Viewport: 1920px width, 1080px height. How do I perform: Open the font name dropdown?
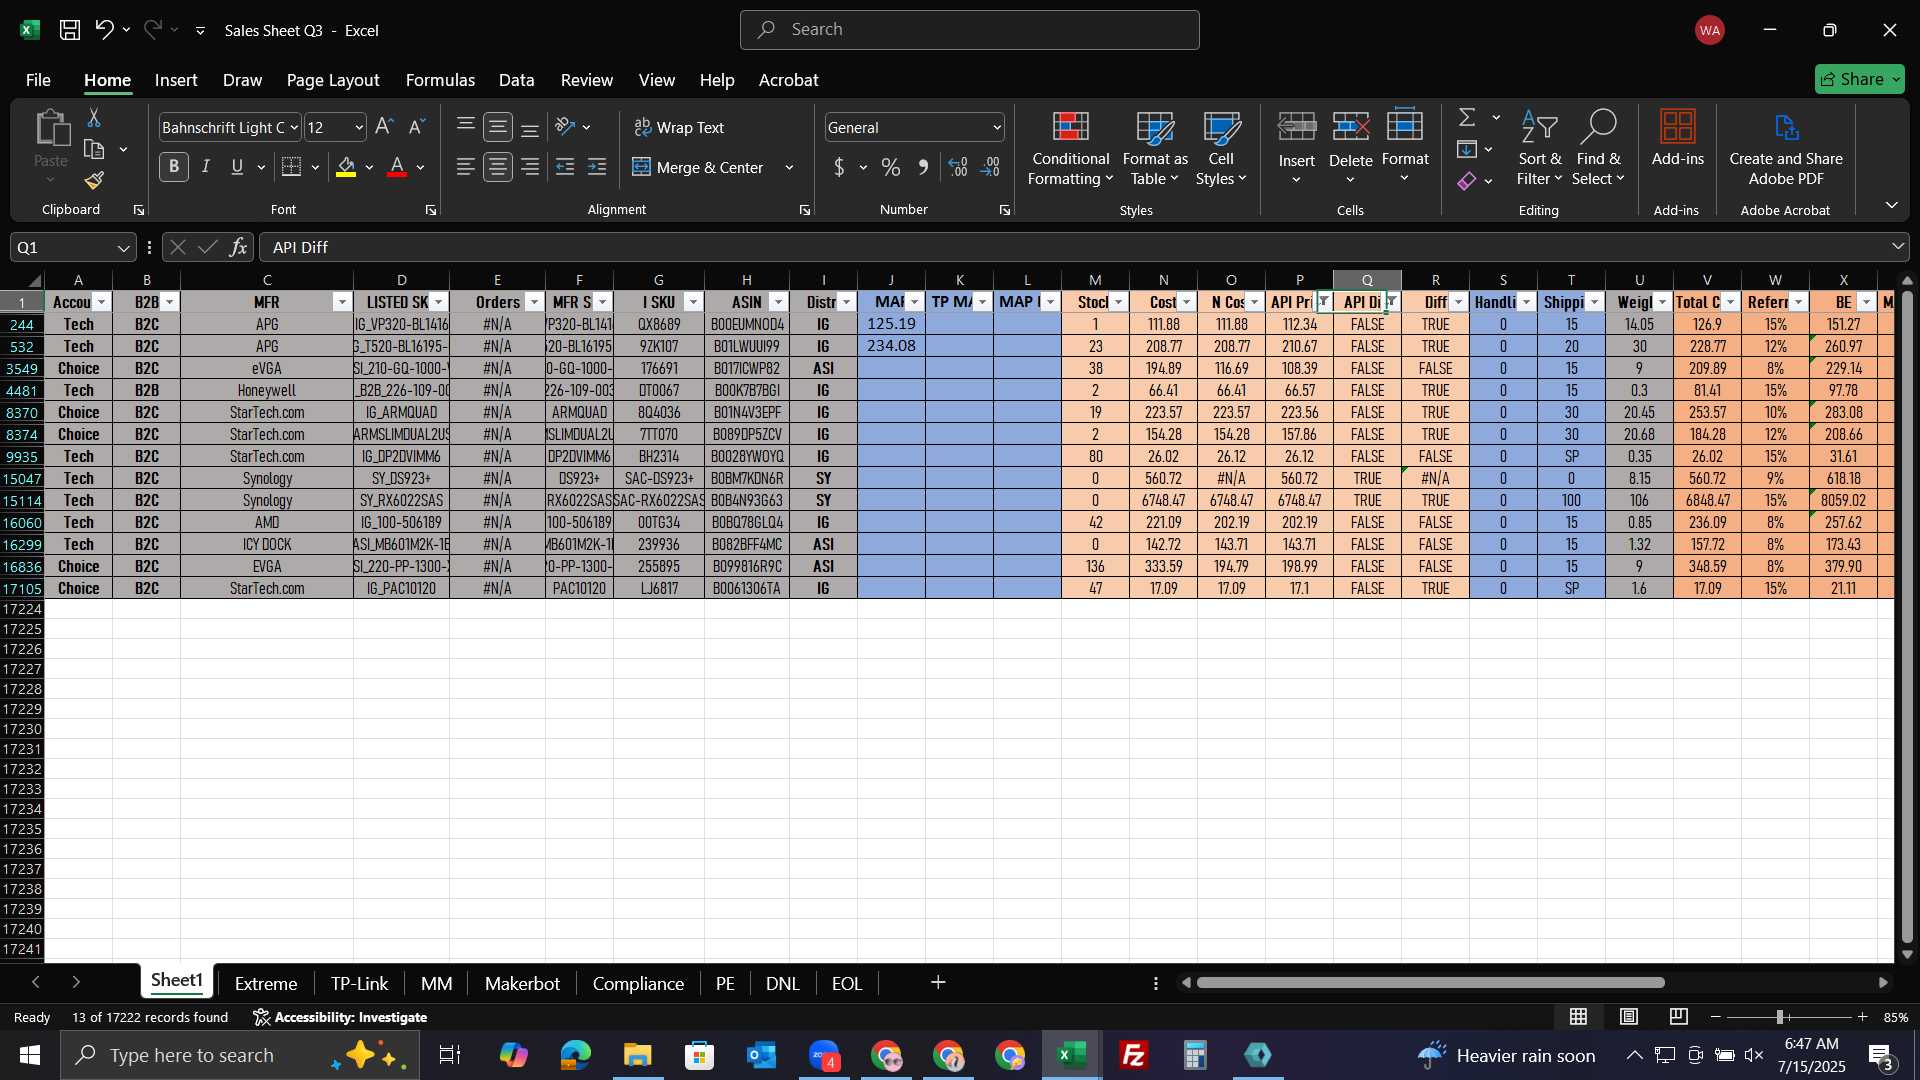click(x=294, y=128)
